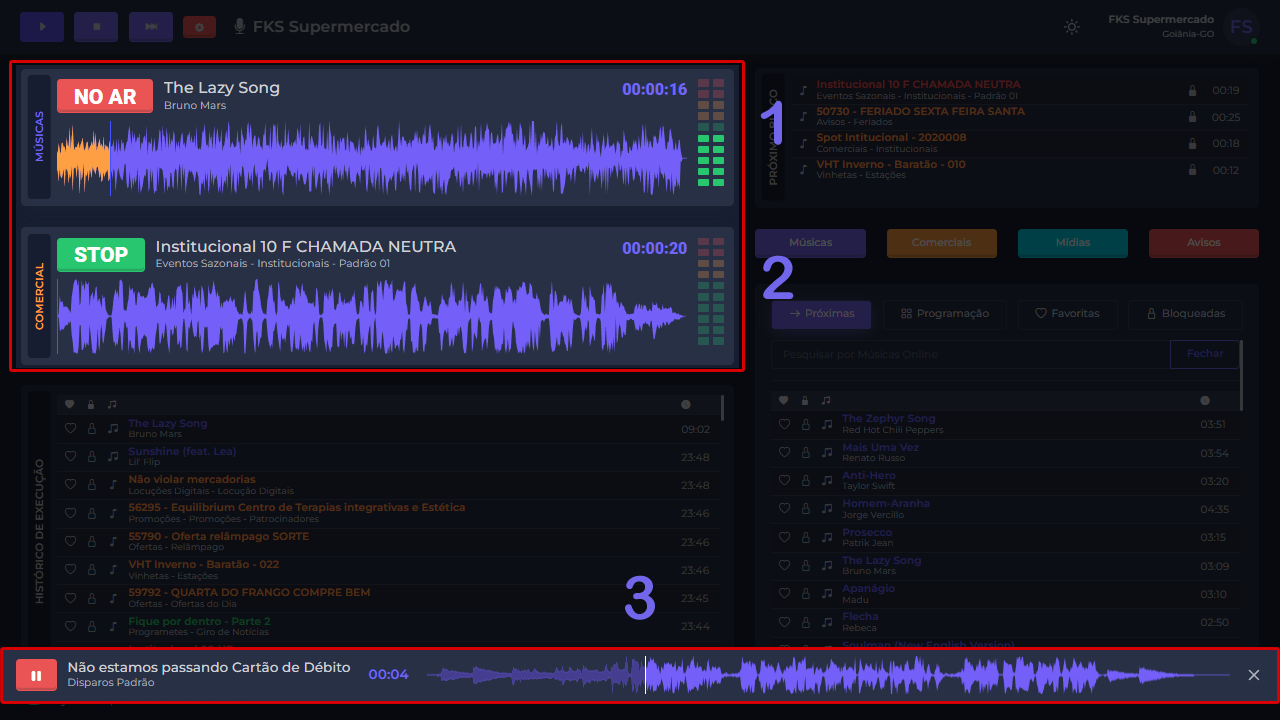This screenshot has width=1280, height=720.
Task: Open the FS user avatar menu
Action: [1241, 27]
